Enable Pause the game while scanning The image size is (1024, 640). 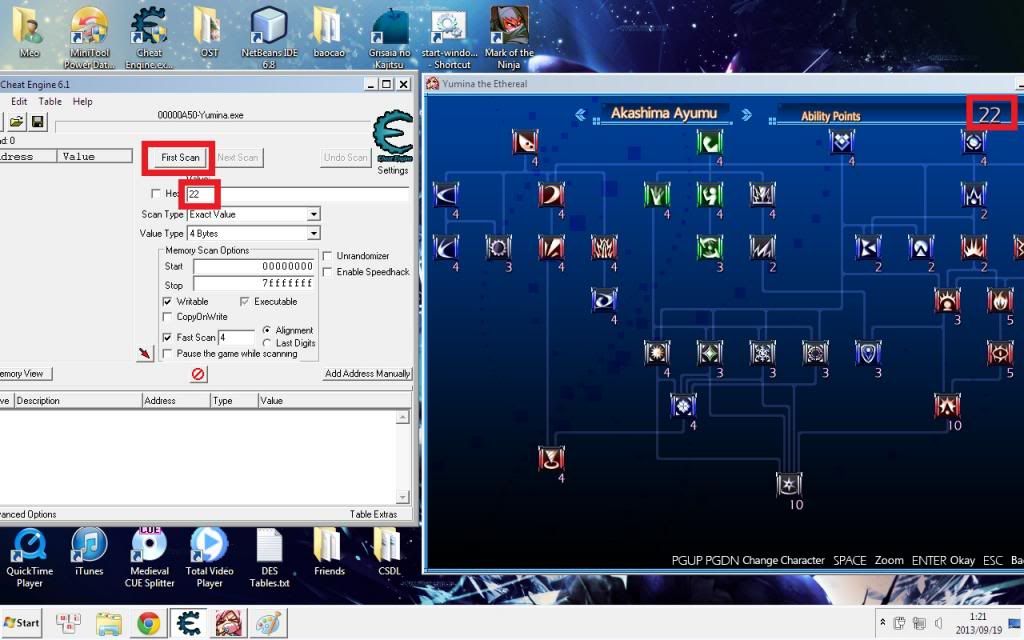click(x=167, y=353)
